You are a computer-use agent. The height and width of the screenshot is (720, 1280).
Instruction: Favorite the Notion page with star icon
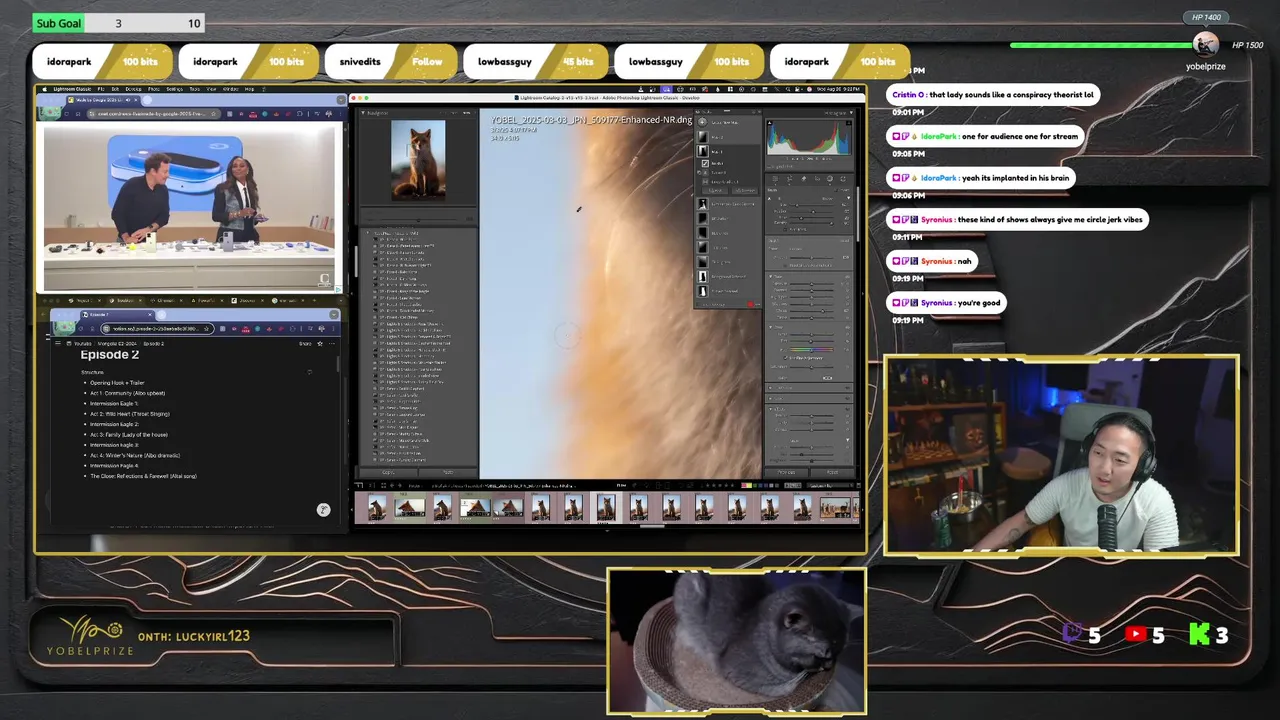(x=320, y=344)
